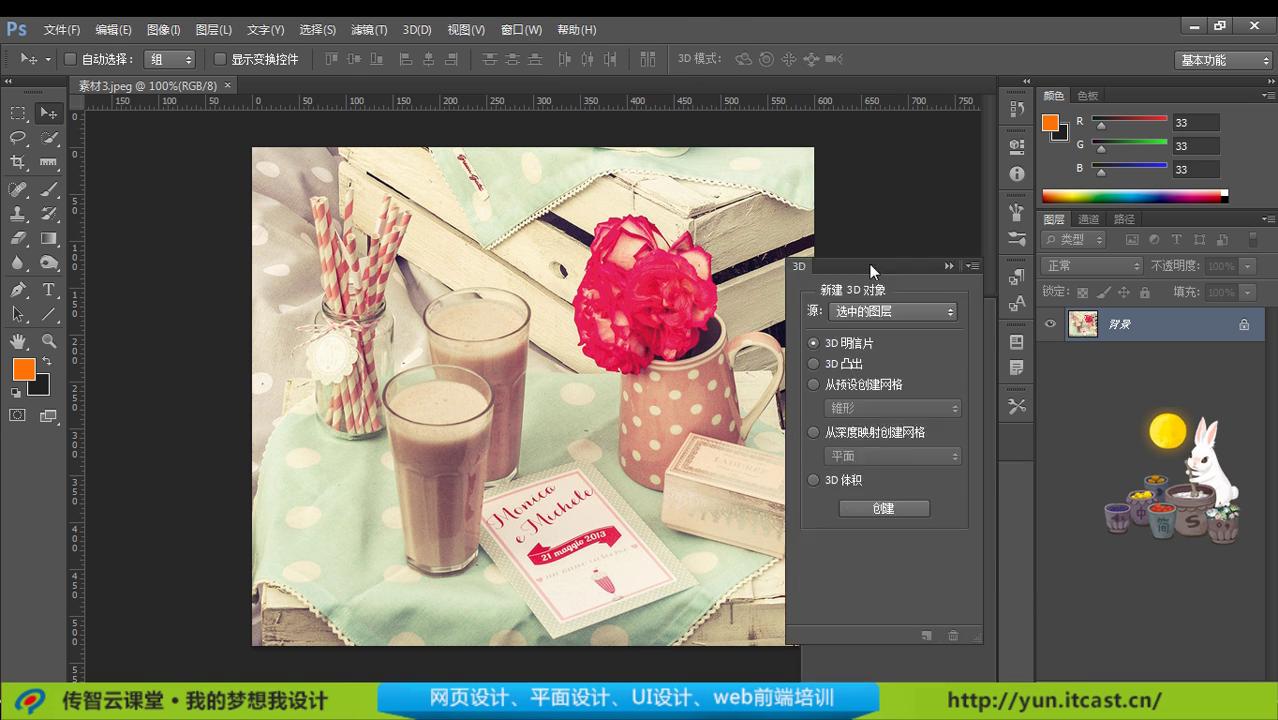This screenshot has width=1278, height=720.
Task: Activate the Clone Stamp tool
Action: pyautogui.click(x=15, y=214)
